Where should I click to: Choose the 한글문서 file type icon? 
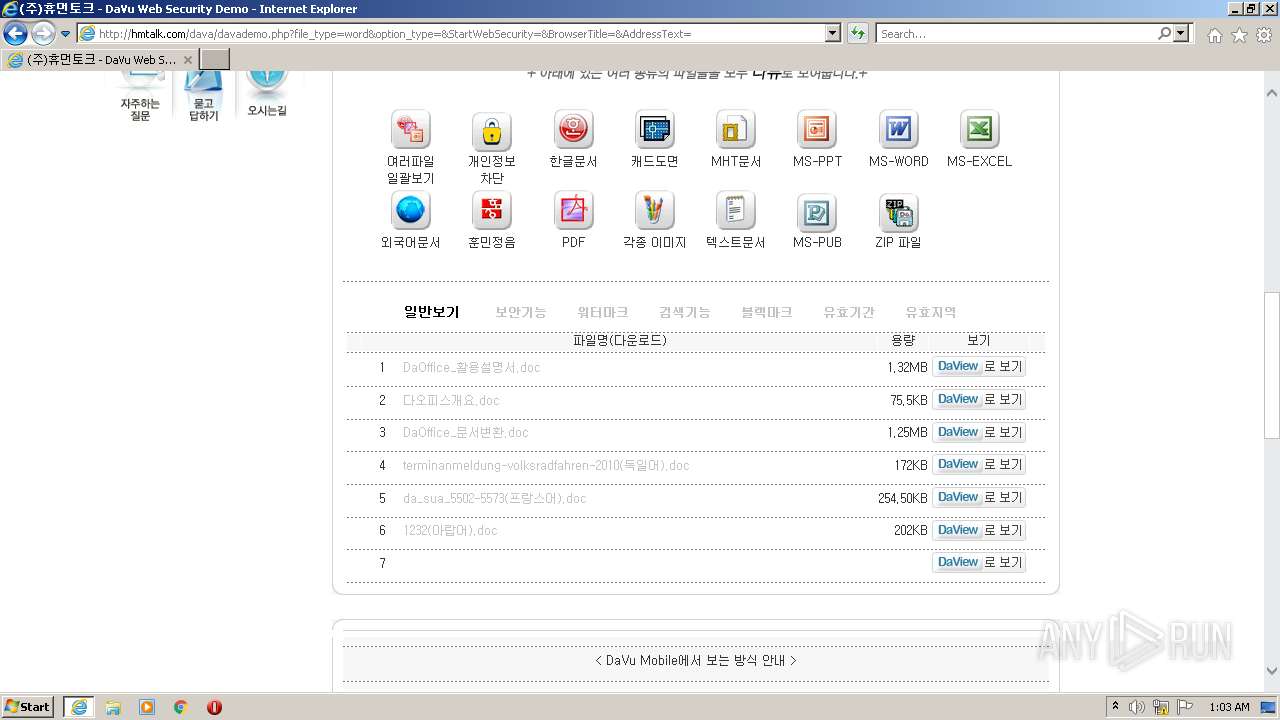(x=573, y=130)
